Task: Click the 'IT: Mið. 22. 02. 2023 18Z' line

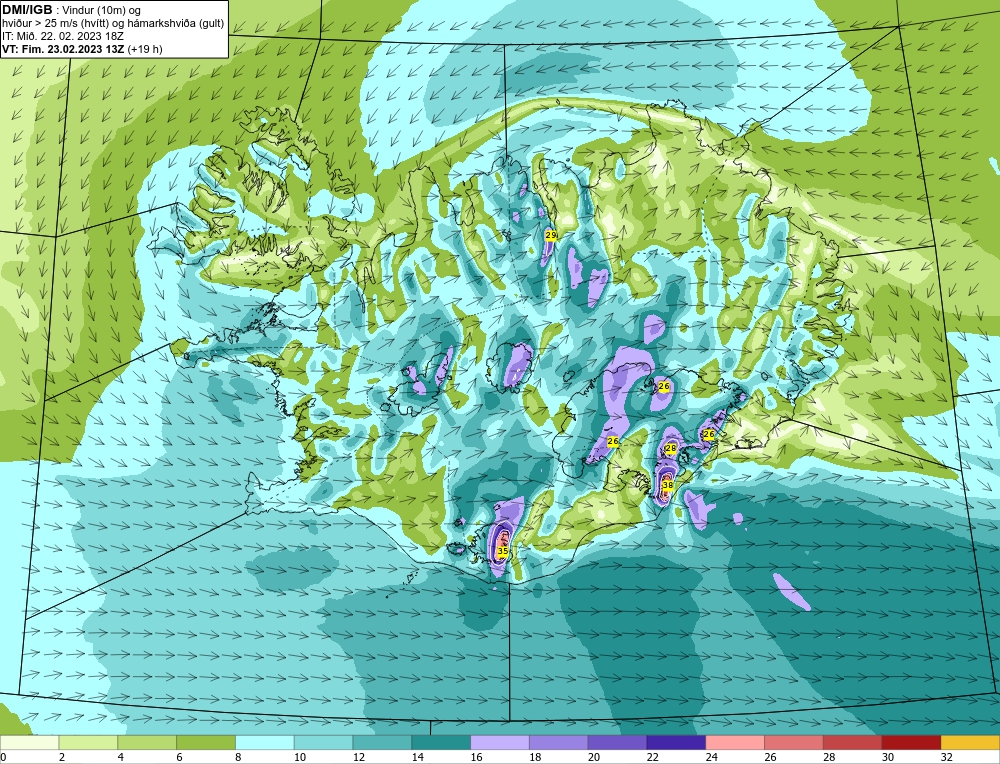Action: coord(63,36)
